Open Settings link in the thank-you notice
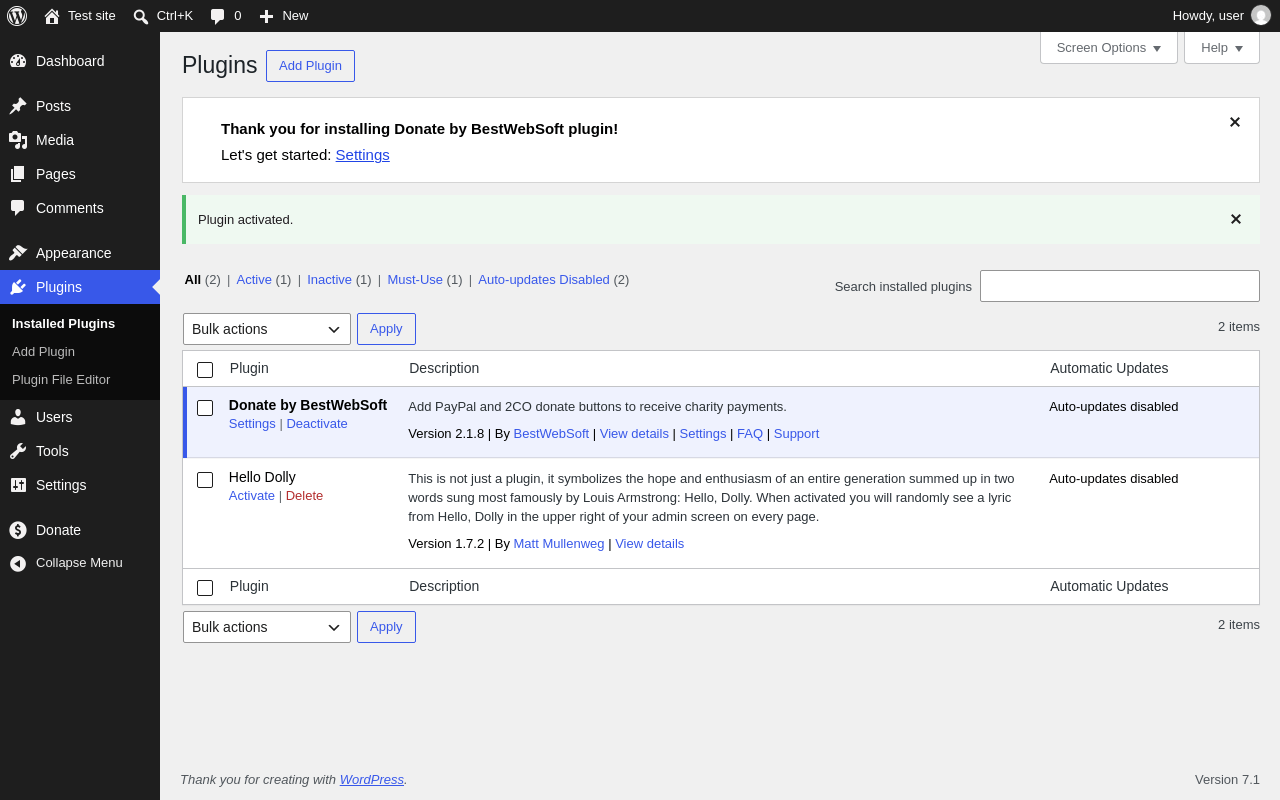The height and width of the screenshot is (800, 1280). pos(362,155)
